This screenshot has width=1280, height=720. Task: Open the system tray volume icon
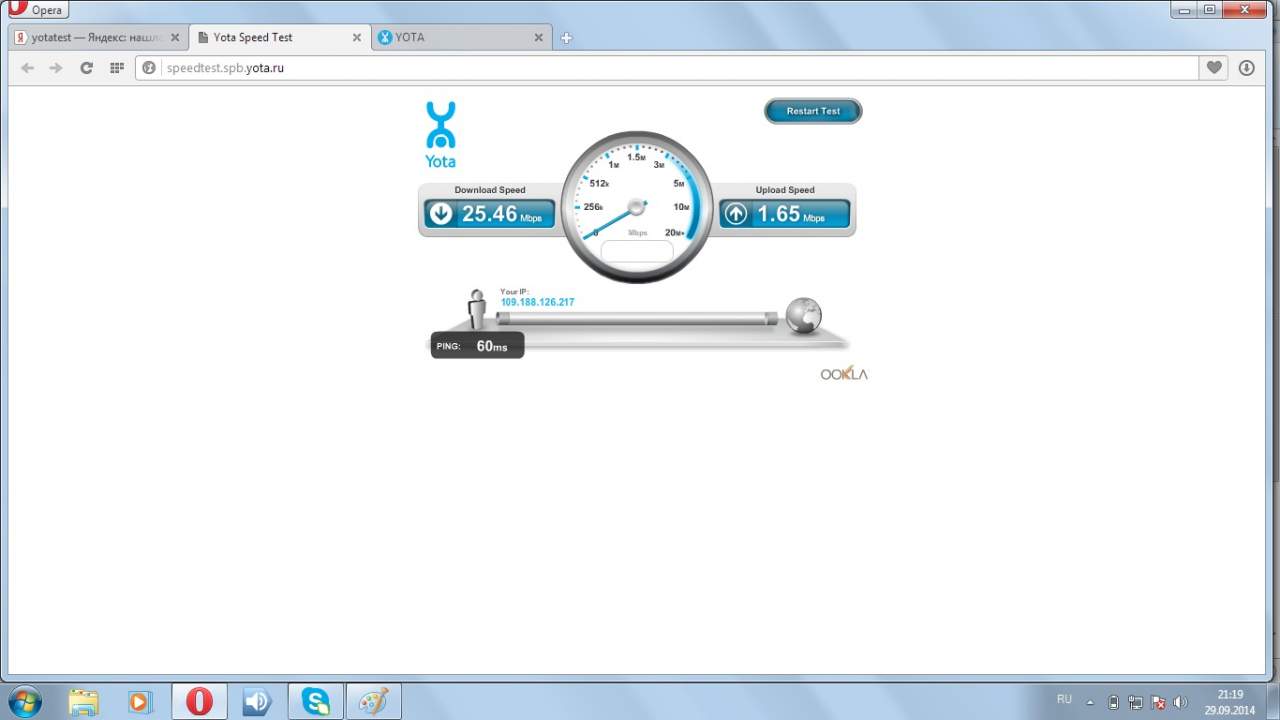tap(1181, 702)
